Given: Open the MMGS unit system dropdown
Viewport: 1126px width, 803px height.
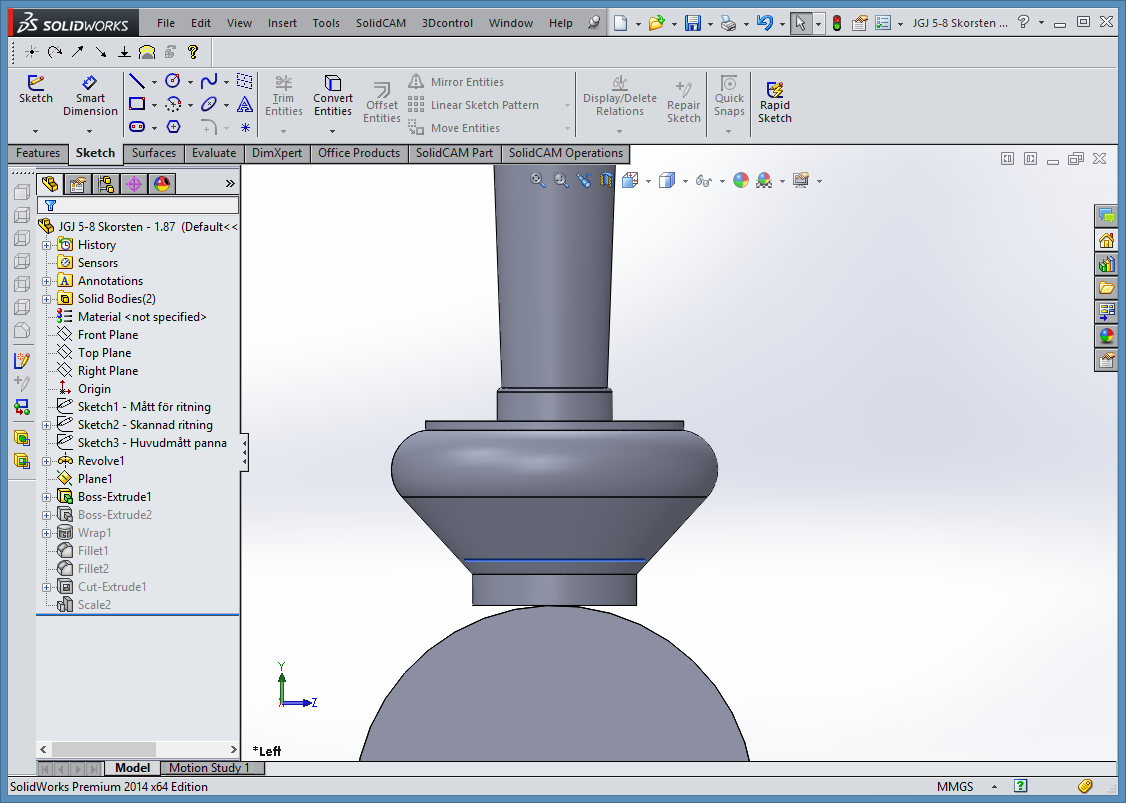Looking at the screenshot, I should pyautogui.click(x=994, y=787).
